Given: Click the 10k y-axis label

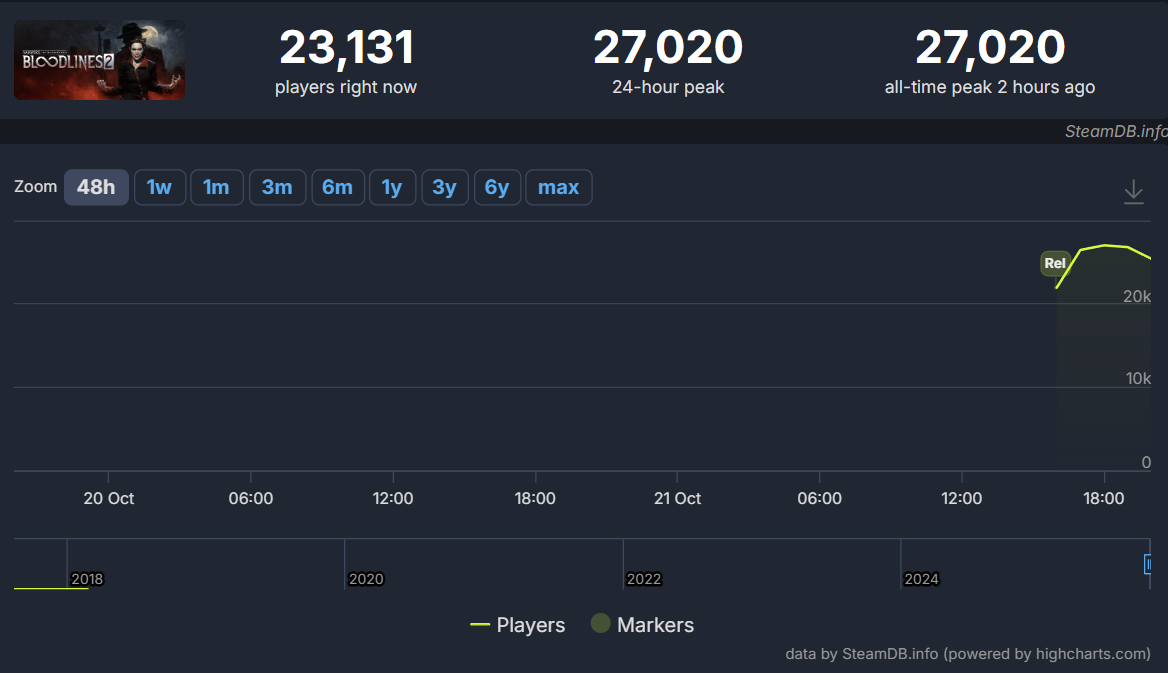Looking at the screenshot, I should (1138, 379).
